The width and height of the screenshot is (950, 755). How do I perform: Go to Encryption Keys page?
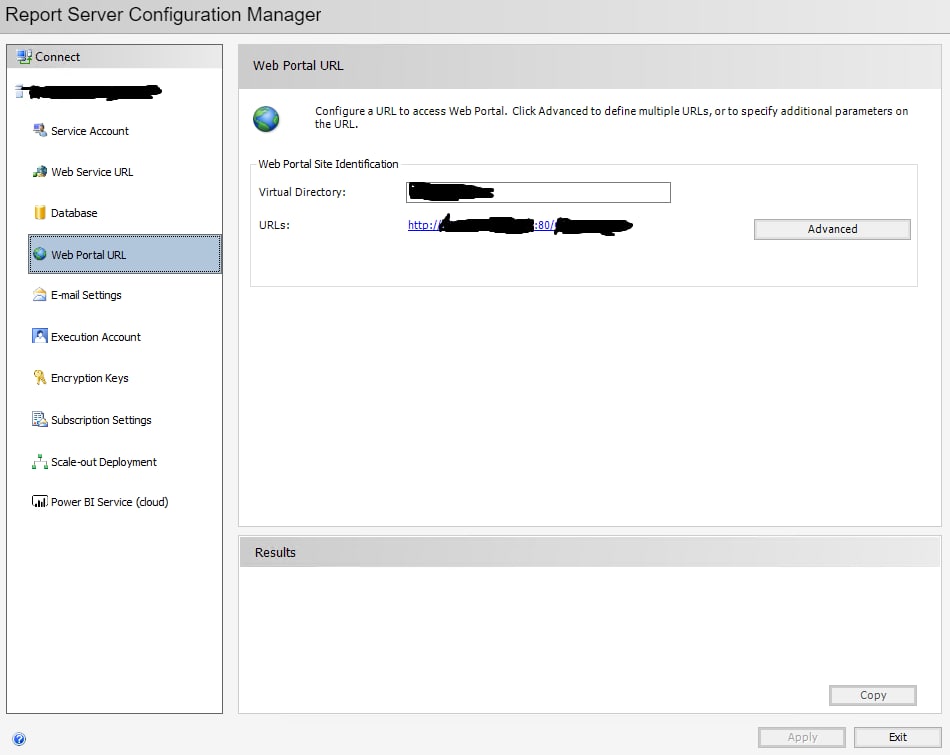pyautogui.click(x=90, y=378)
